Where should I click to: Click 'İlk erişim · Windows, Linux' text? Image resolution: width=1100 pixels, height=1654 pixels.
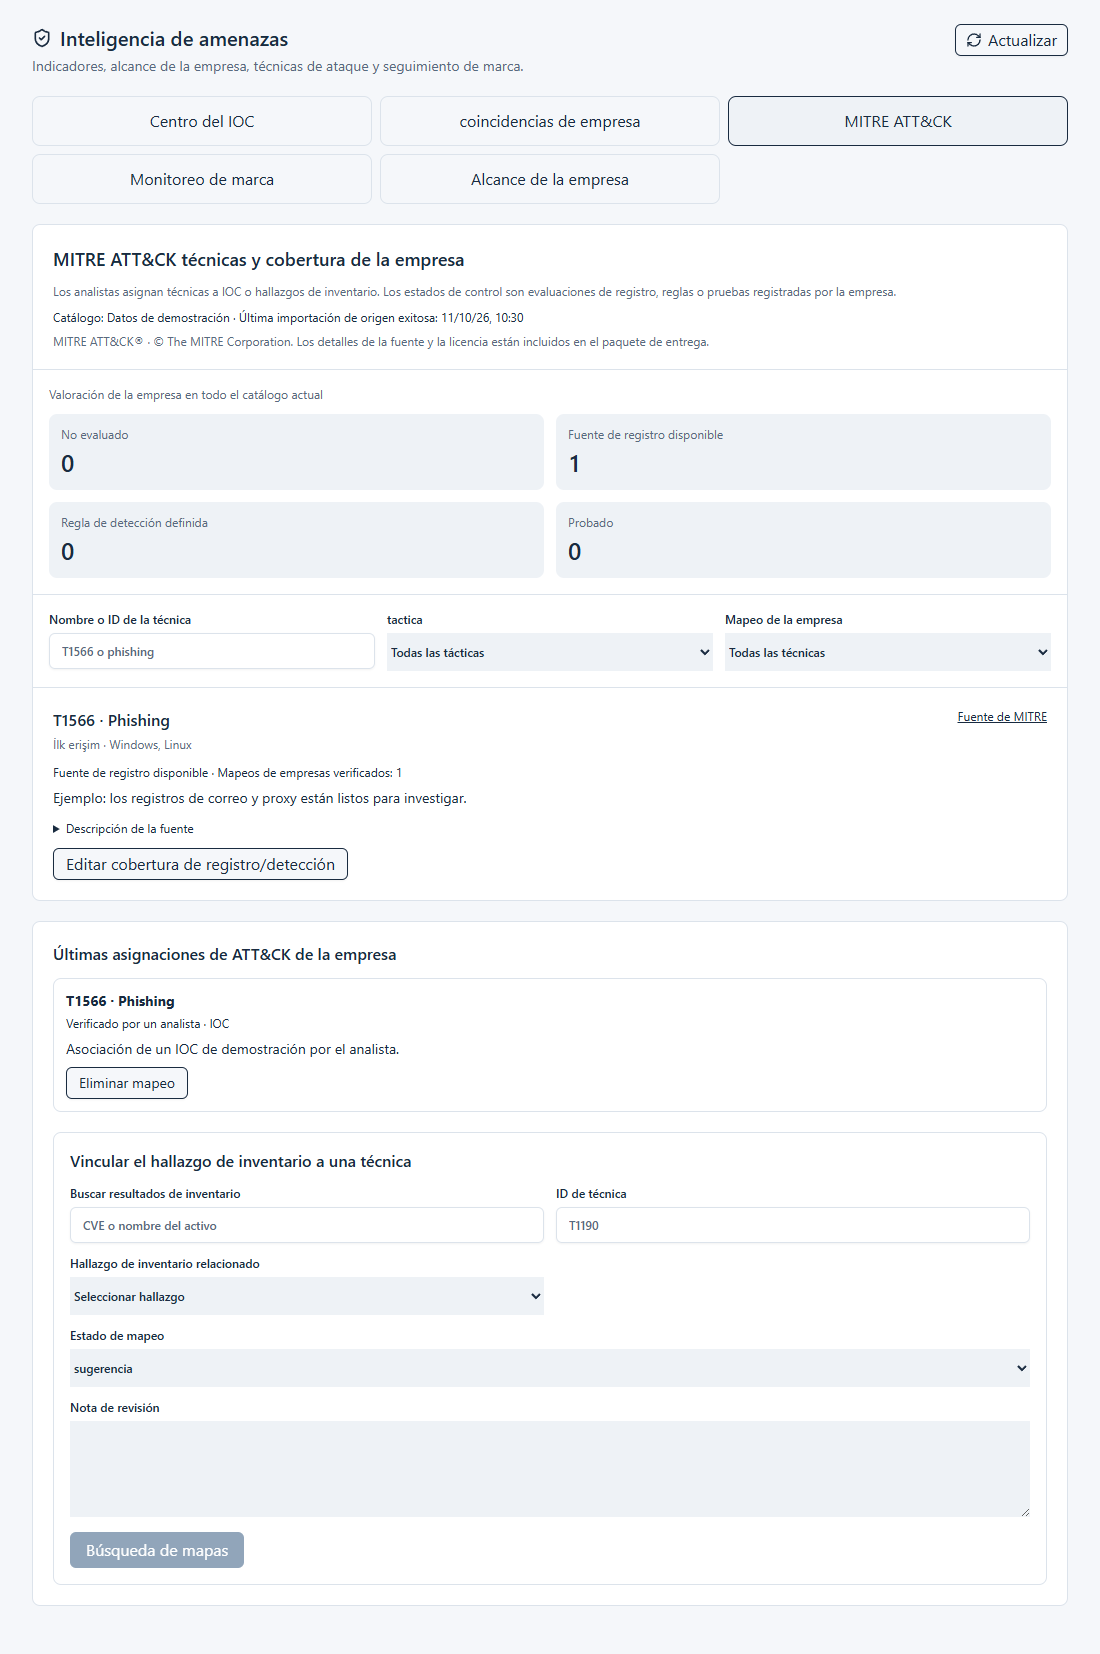[x=122, y=745]
